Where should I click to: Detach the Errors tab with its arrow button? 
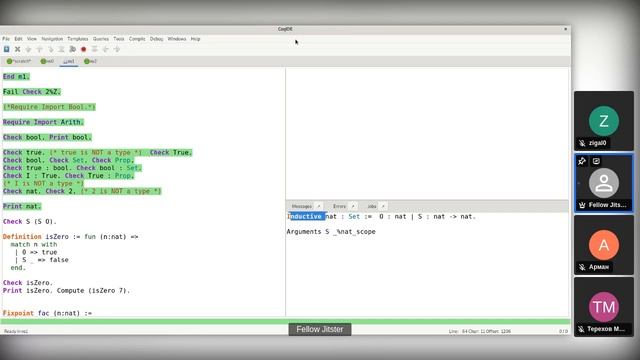click(x=353, y=207)
